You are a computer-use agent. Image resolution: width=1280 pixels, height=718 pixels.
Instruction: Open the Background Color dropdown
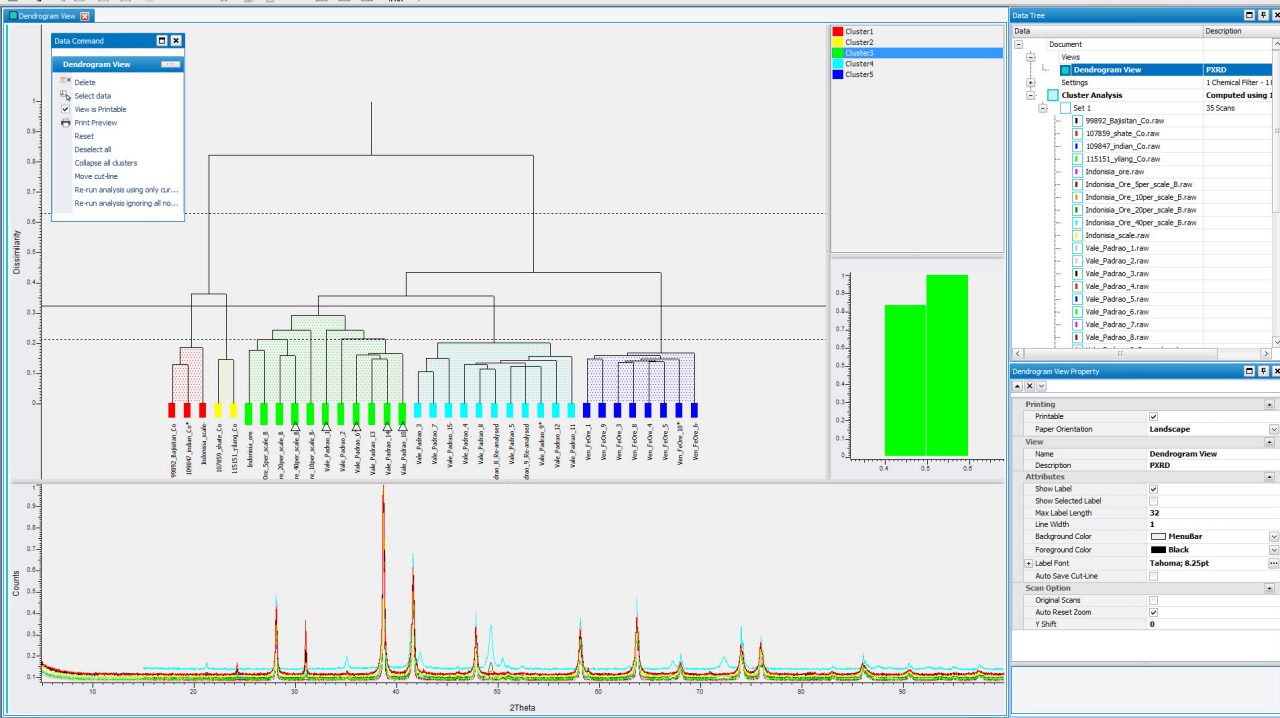[x=1273, y=537]
